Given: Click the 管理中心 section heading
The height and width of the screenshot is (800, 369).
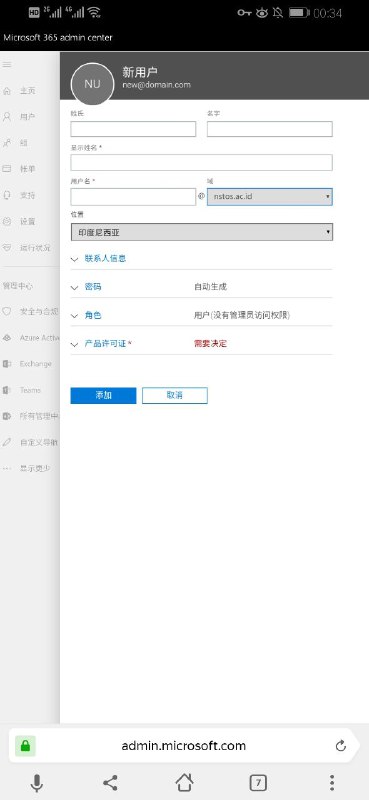Looking at the screenshot, I should click(x=18, y=286).
